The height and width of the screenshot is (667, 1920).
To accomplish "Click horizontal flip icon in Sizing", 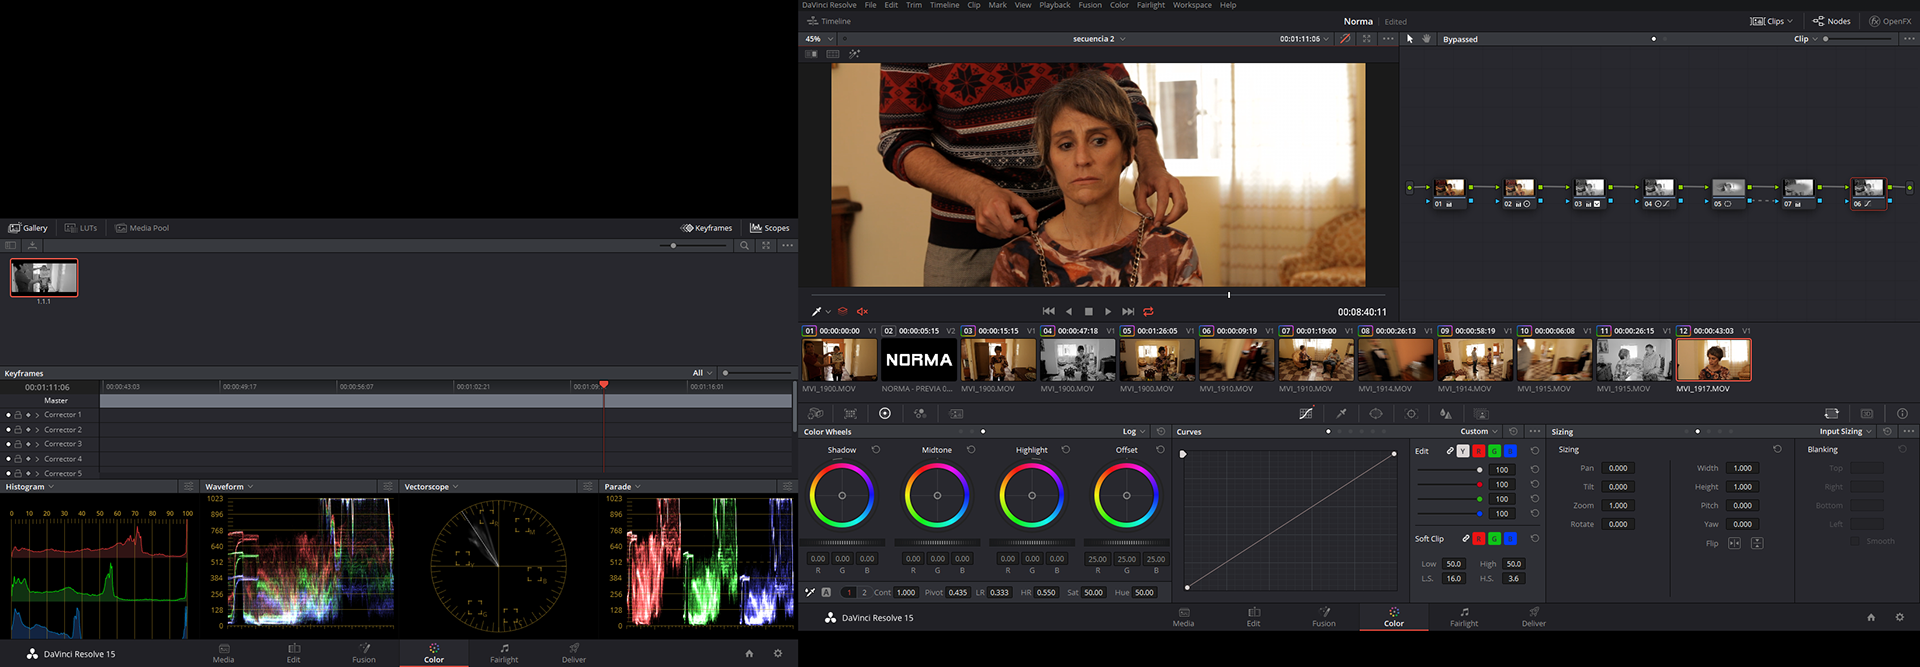I will click(x=1734, y=543).
